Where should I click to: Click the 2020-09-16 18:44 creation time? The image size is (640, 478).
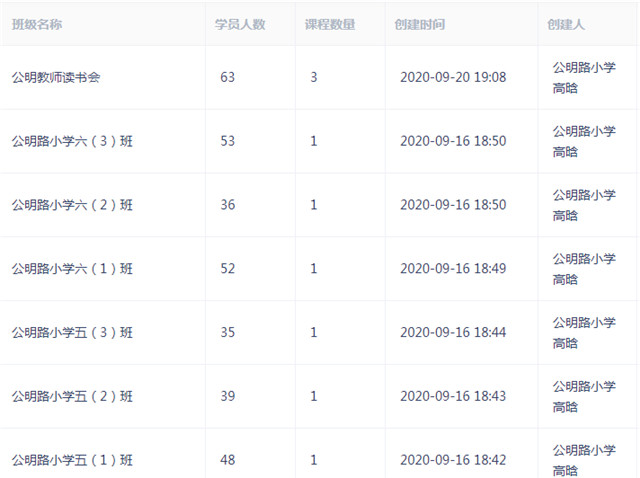[453, 332]
